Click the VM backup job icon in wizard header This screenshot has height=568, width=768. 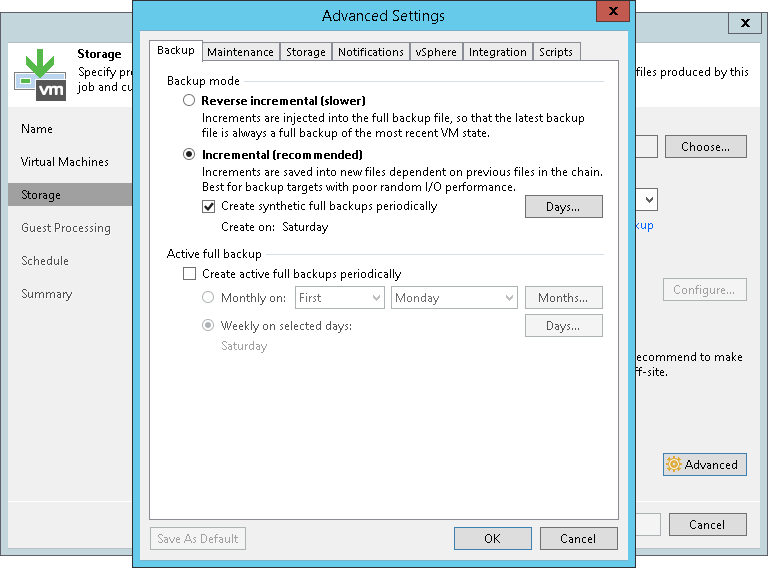(41, 75)
